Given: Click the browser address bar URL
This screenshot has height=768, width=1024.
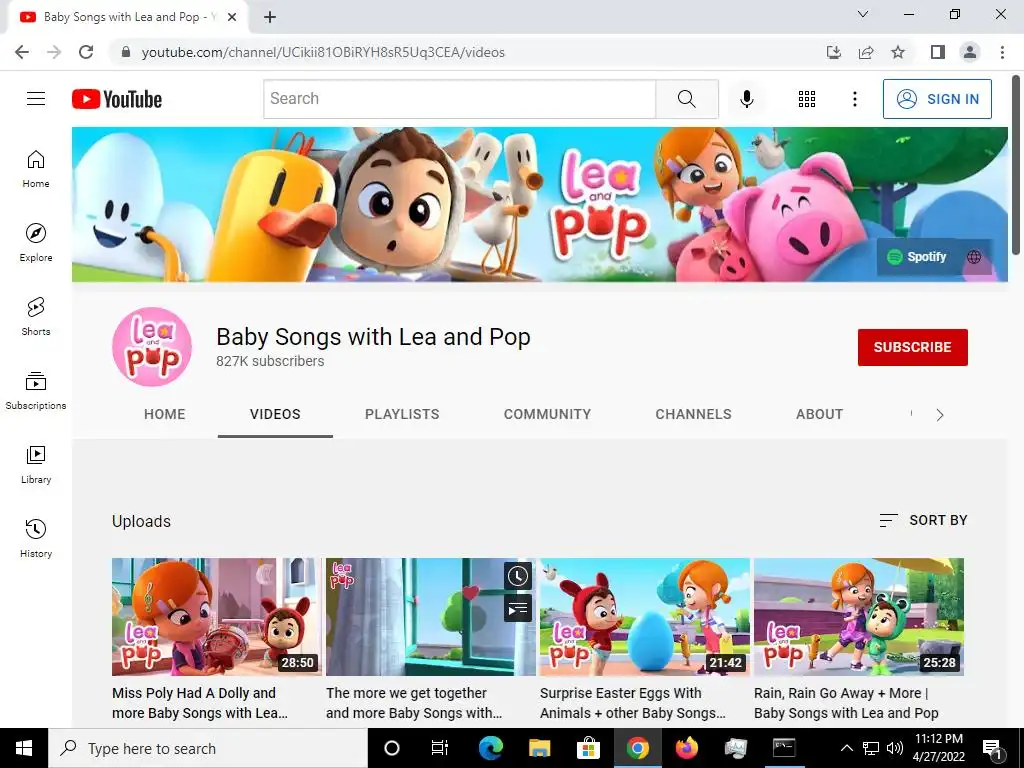Looking at the screenshot, I should 323,52.
